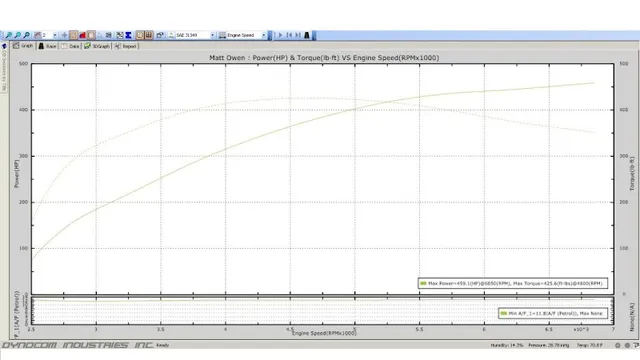This screenshot has height=360, width=640.
Task: Open the Report tab
Action: (126, 47)
